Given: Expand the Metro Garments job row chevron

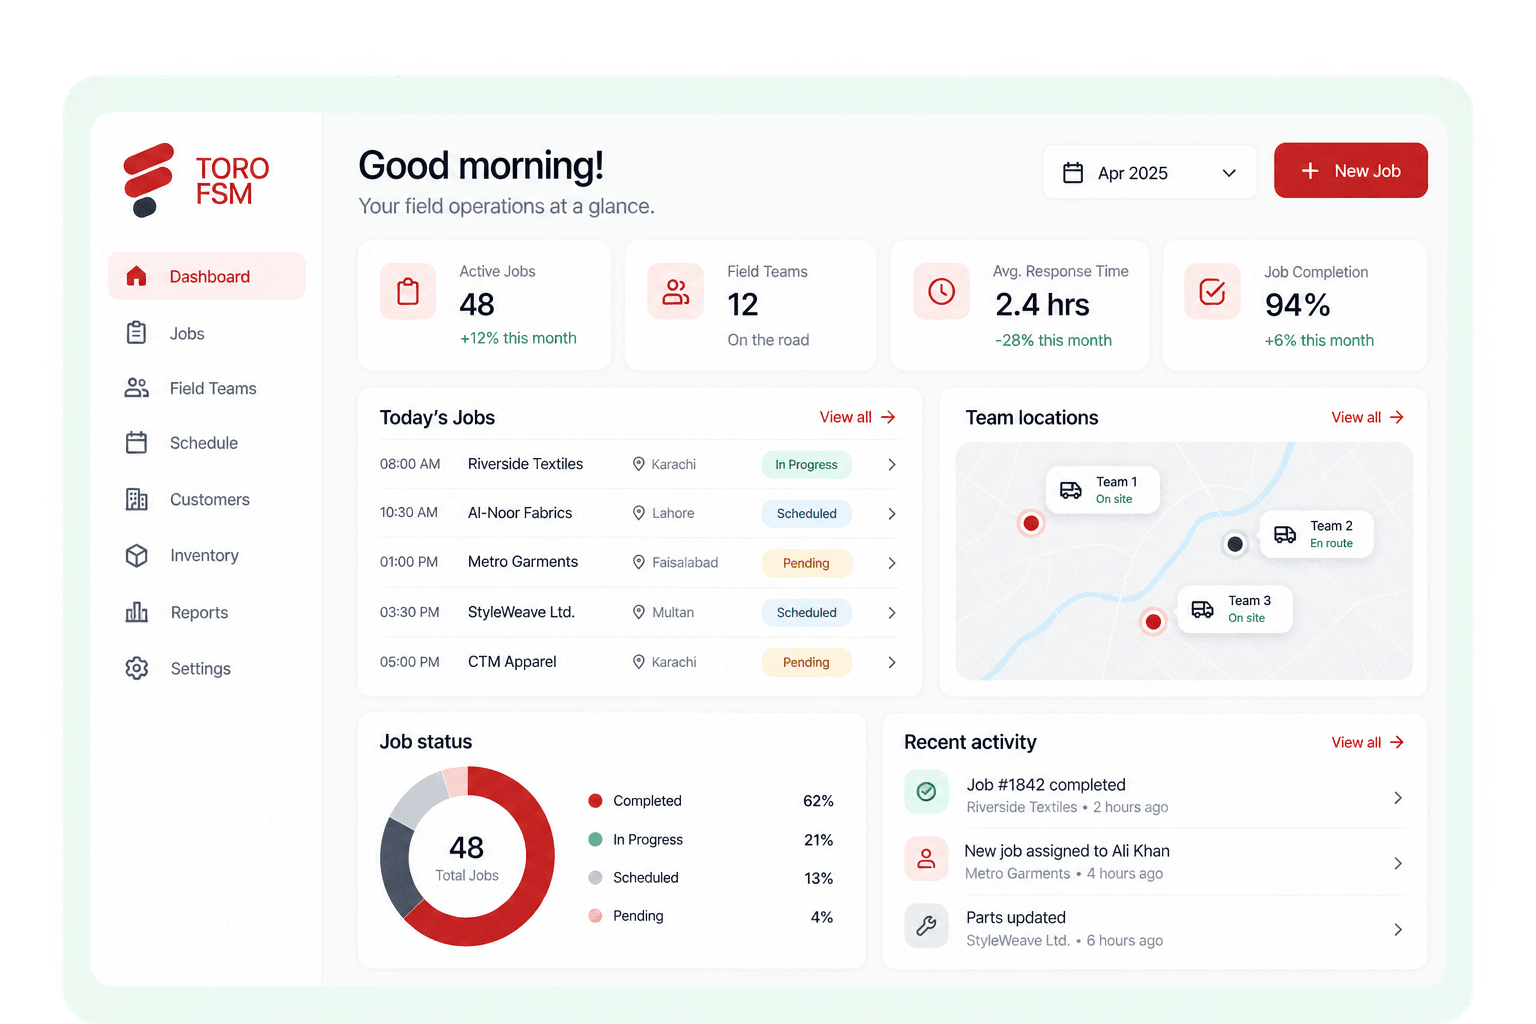Looking at the screenshot, I should tap(892, 563).
